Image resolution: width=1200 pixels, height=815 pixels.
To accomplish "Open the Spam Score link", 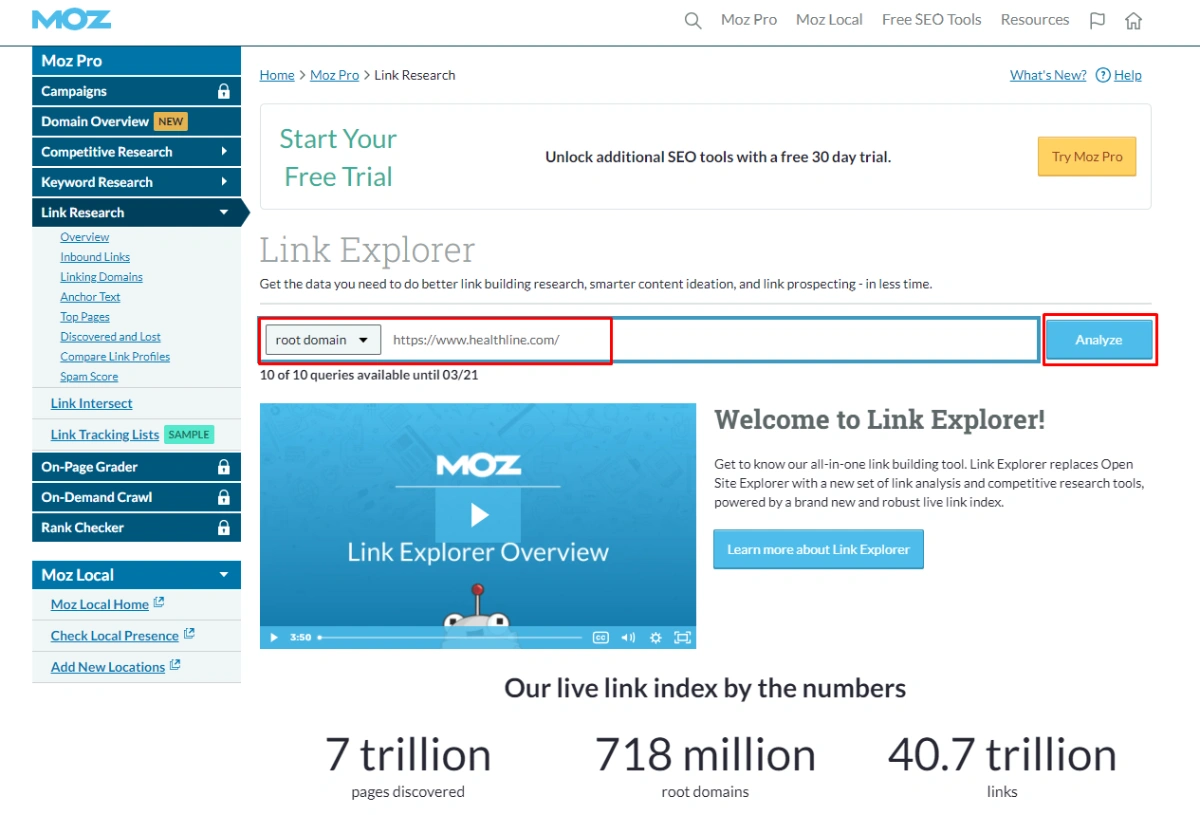I will (x=89, y=377).
